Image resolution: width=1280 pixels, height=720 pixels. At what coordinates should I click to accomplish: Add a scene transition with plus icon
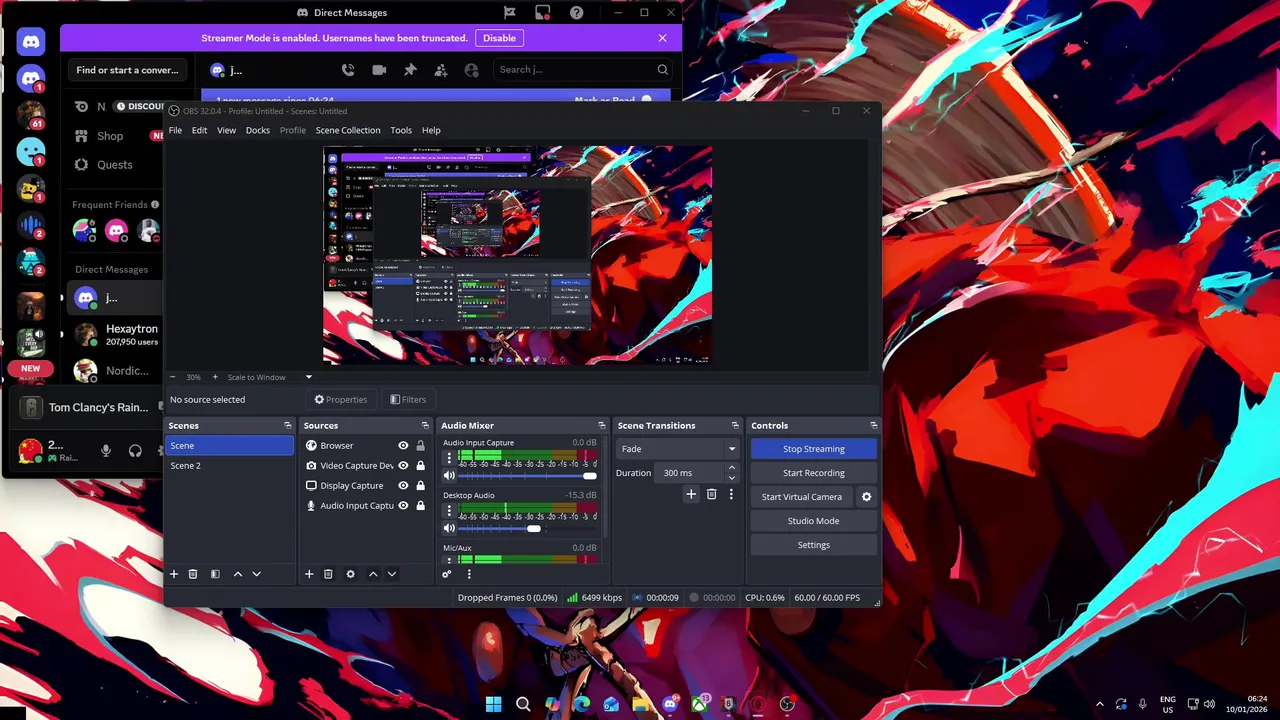click(x=691, y=494)
